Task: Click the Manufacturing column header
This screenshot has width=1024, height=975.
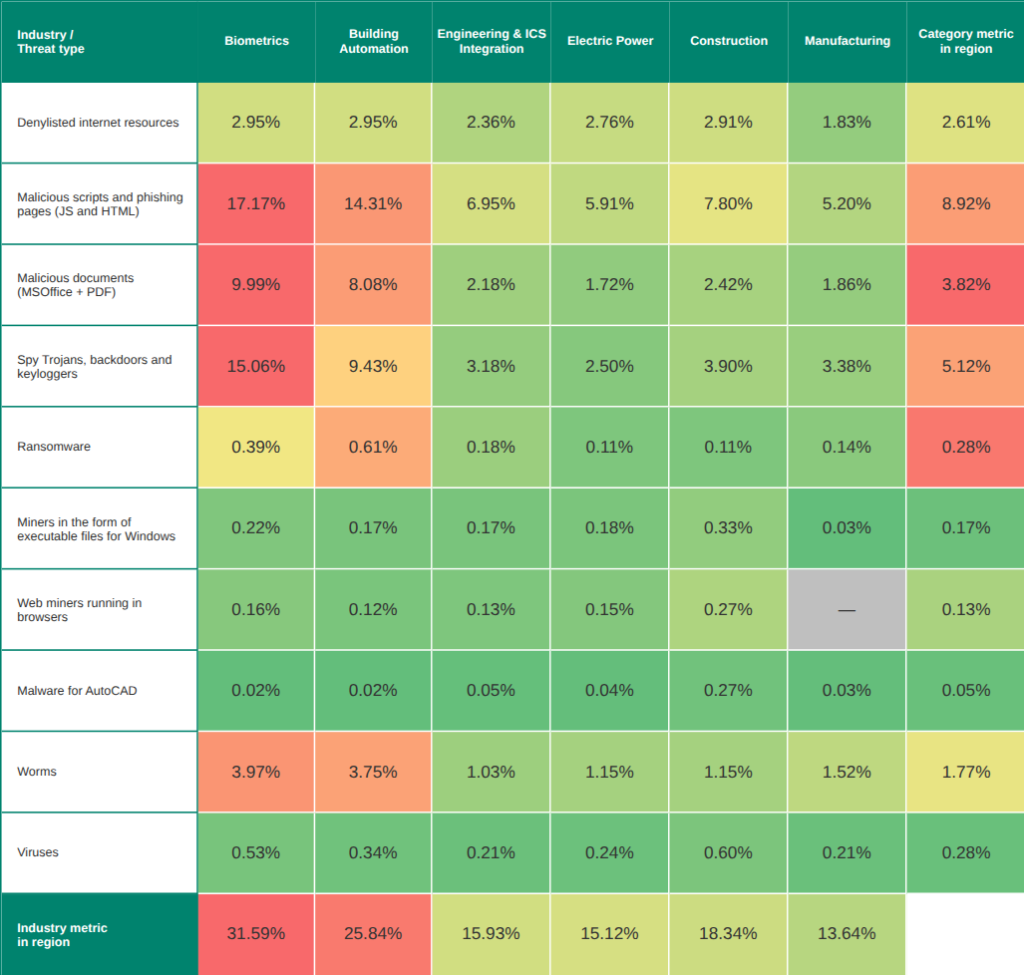Action: [847, 41]
